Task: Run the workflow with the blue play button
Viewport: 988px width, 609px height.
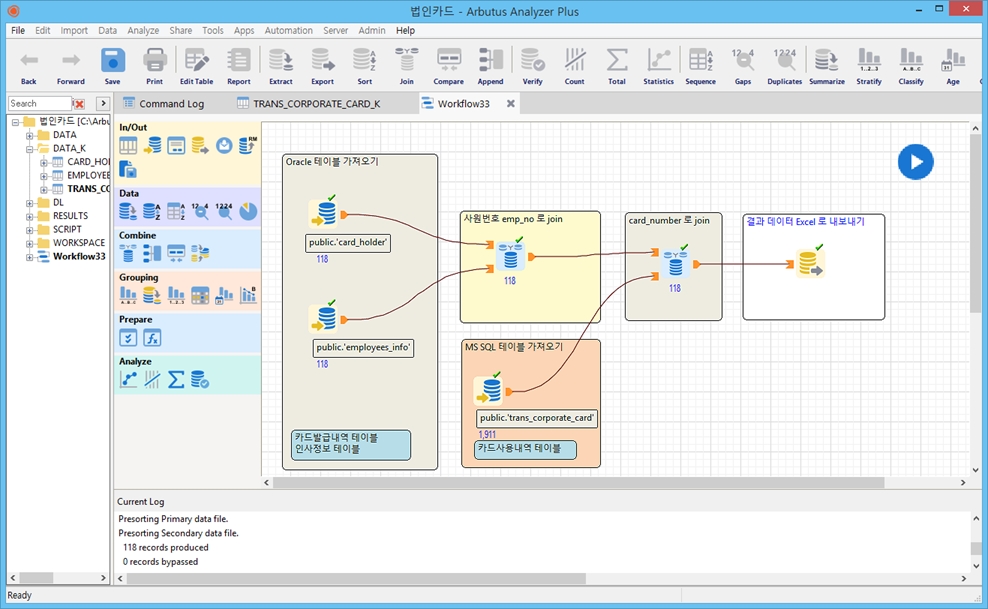Action: [x=916, y=162]
